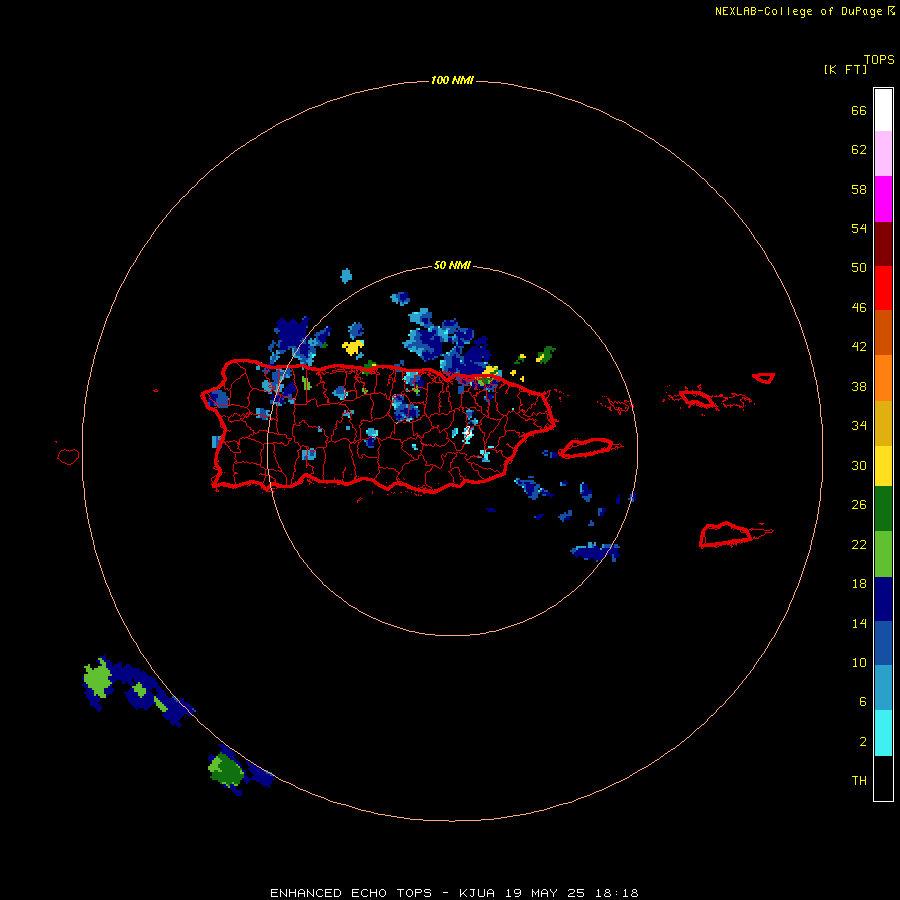Select the 18 legend value
900x900 pixels.
[859, 584]
